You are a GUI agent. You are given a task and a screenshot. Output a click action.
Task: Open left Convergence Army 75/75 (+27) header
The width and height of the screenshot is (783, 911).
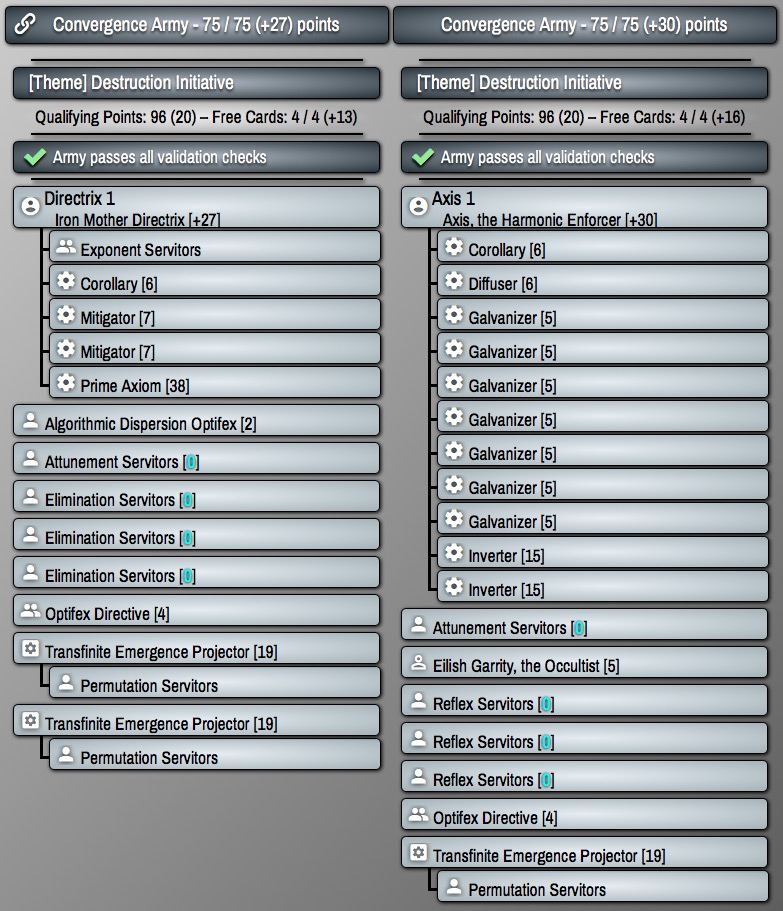coord(197,25)
